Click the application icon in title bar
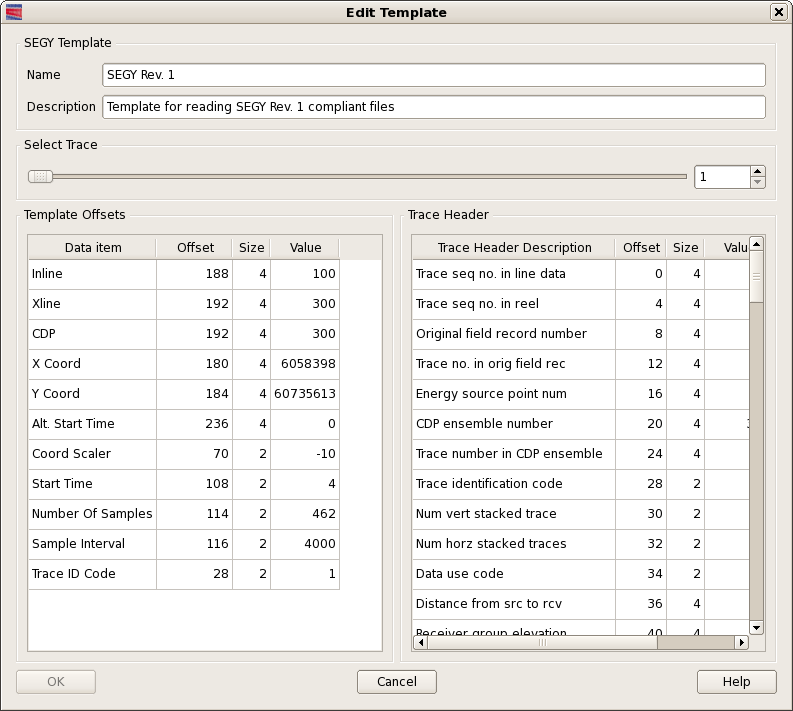The image size is (793, 711). pyautogui.click(x=14, y=12)
